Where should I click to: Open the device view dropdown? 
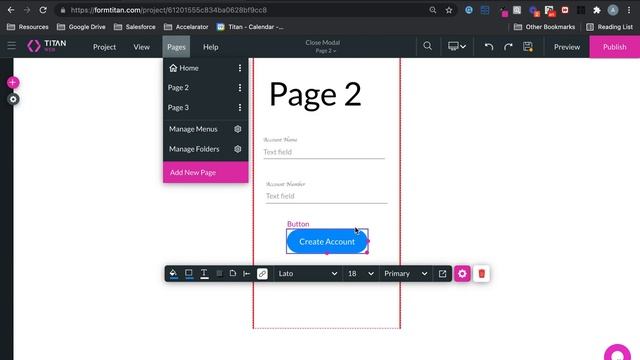pos(457,47)
